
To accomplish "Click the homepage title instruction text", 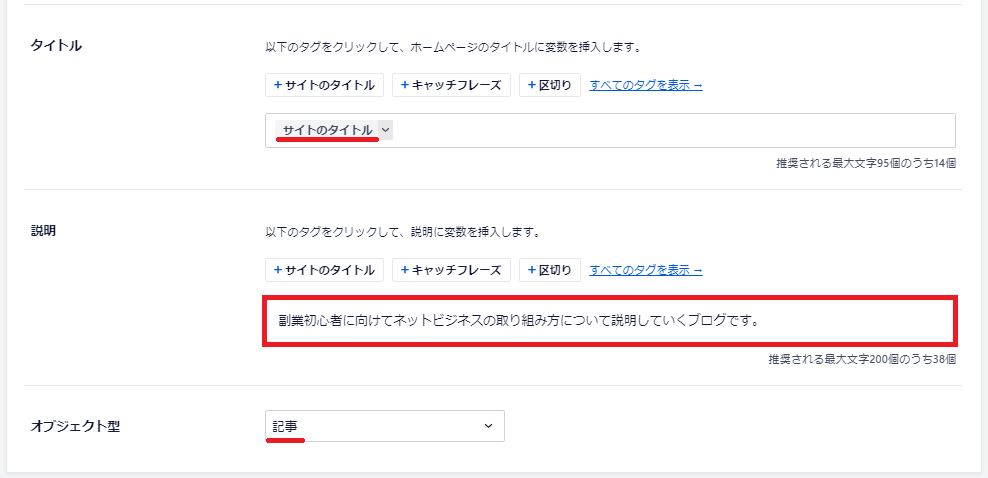I will coord(453,47).
